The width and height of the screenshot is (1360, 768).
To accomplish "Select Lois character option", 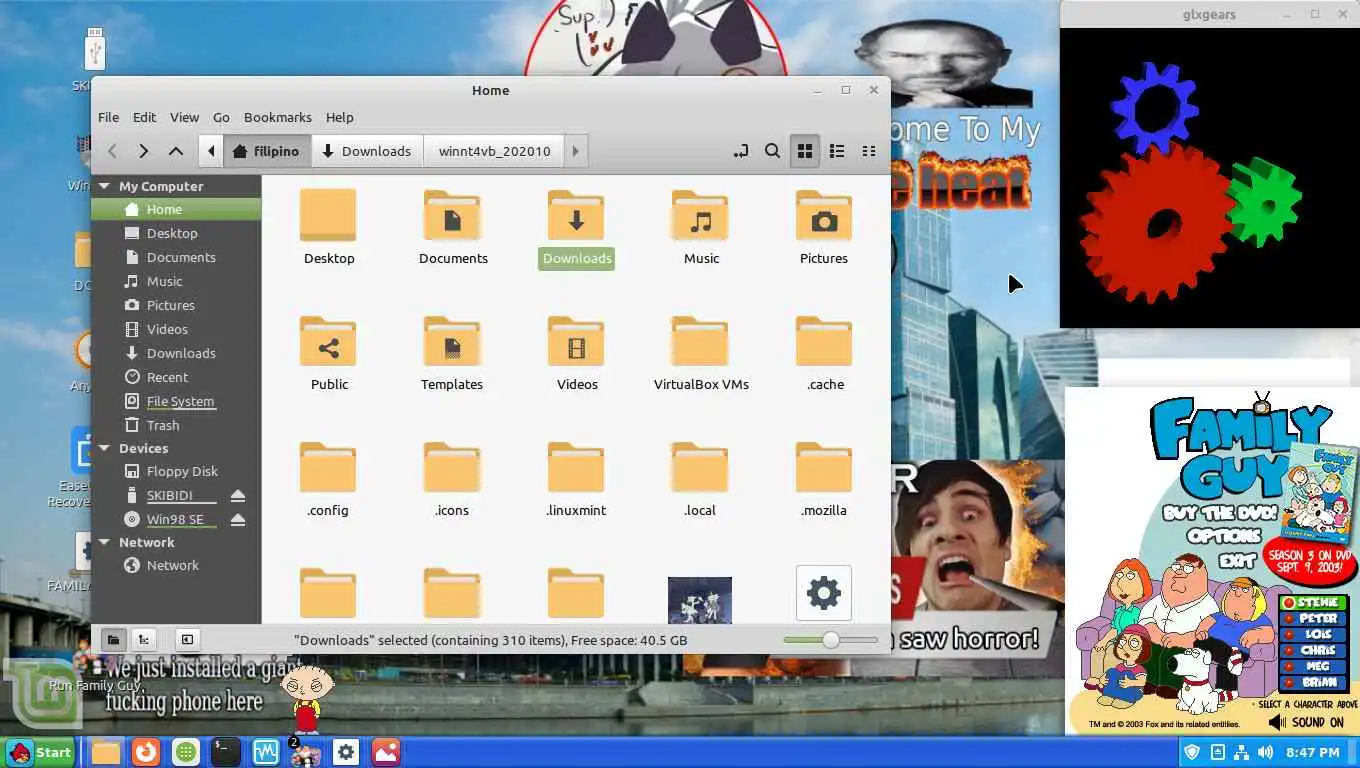I will point(1315,635).
